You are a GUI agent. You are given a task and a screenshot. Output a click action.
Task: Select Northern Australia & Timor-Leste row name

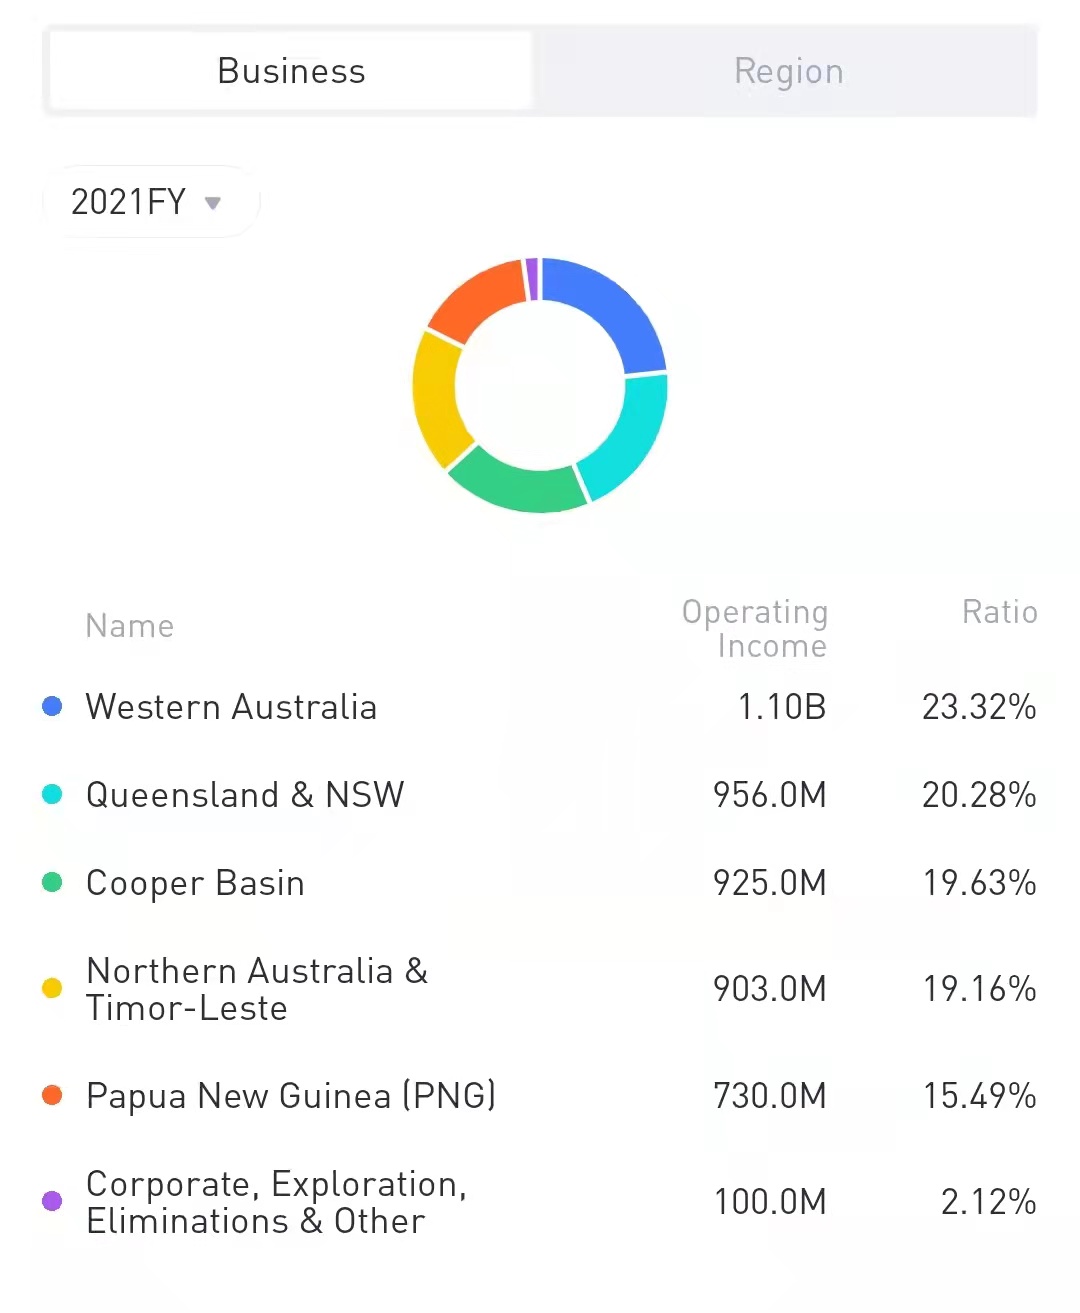257,989
